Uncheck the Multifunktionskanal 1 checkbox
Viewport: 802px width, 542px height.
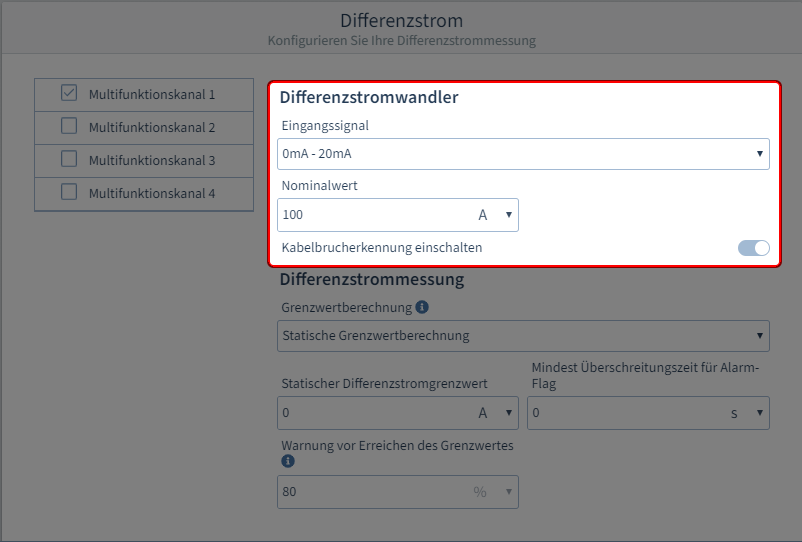point(69,93)
